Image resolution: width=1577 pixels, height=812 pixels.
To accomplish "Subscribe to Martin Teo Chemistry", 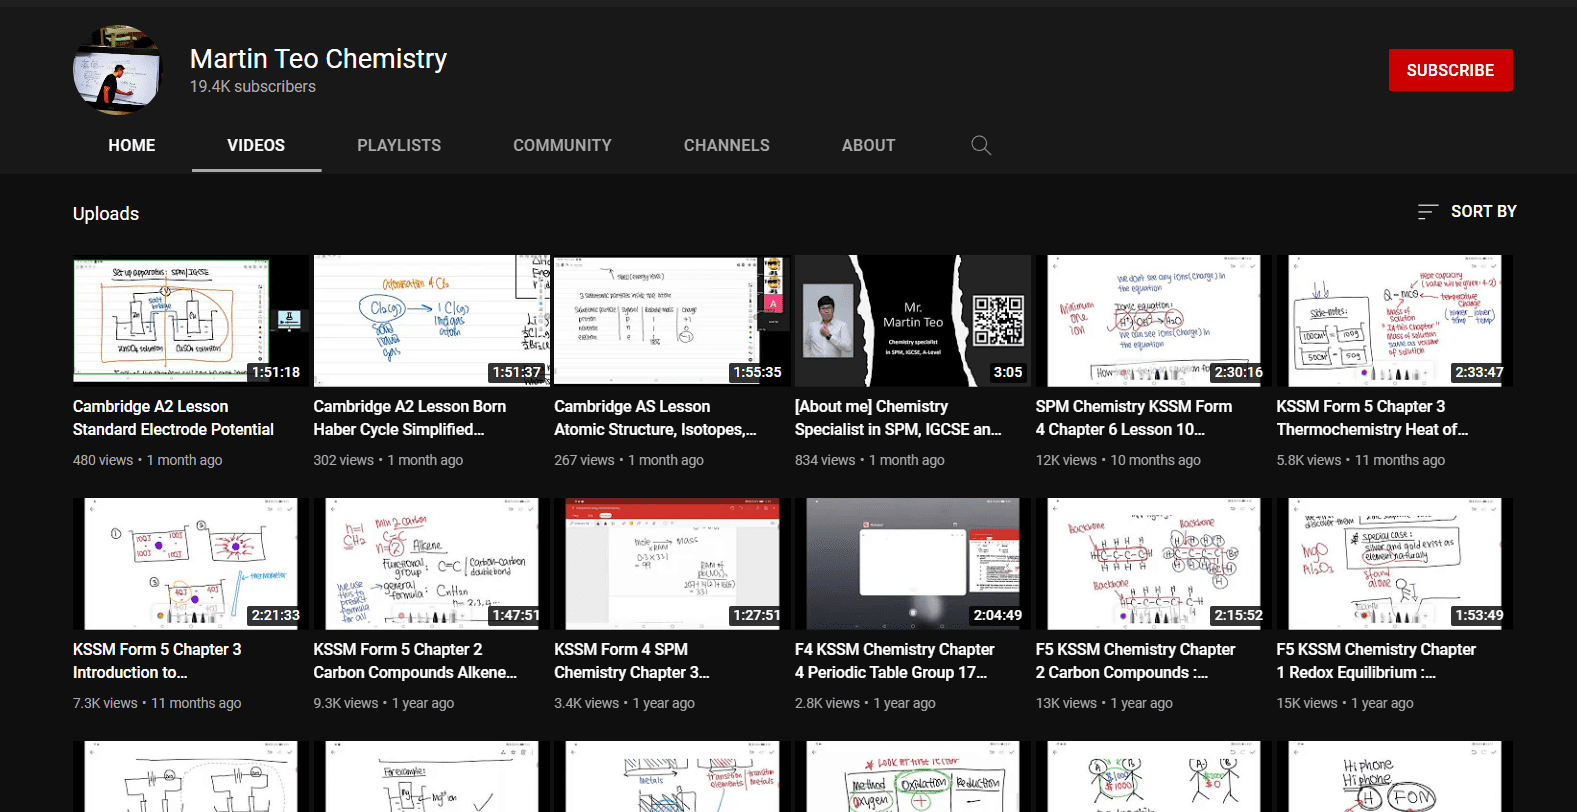I will click(x=1450, y=70).
